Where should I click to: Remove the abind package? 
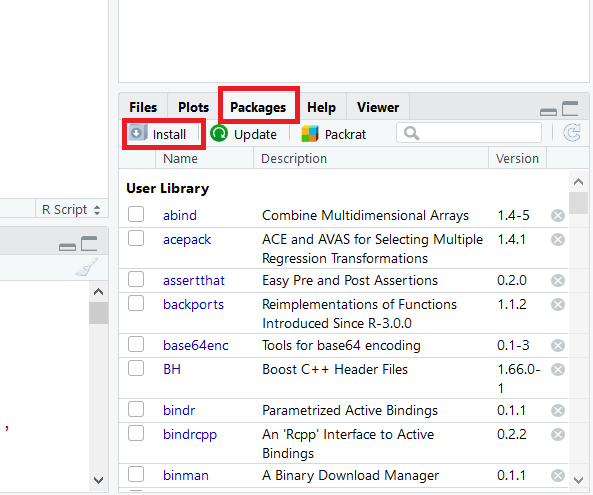[558, 216]
